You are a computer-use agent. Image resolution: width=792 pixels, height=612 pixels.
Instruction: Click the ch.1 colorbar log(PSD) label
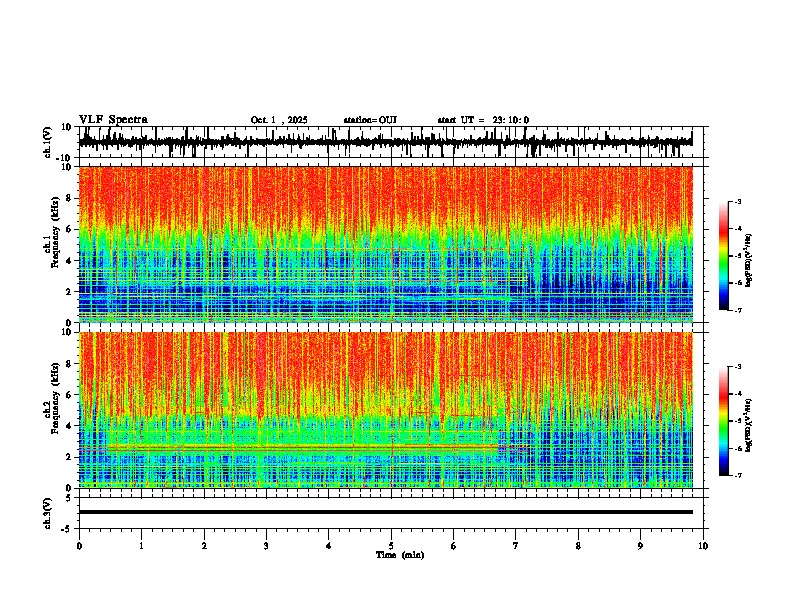point(749,261)
